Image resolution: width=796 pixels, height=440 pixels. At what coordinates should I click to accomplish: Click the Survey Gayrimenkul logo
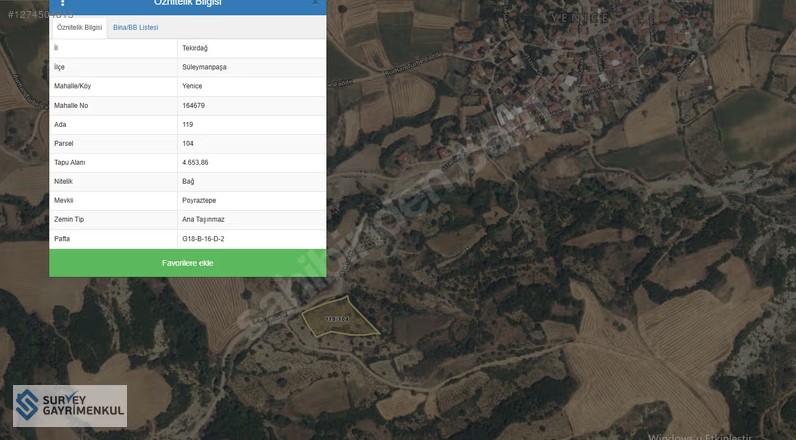70,405
